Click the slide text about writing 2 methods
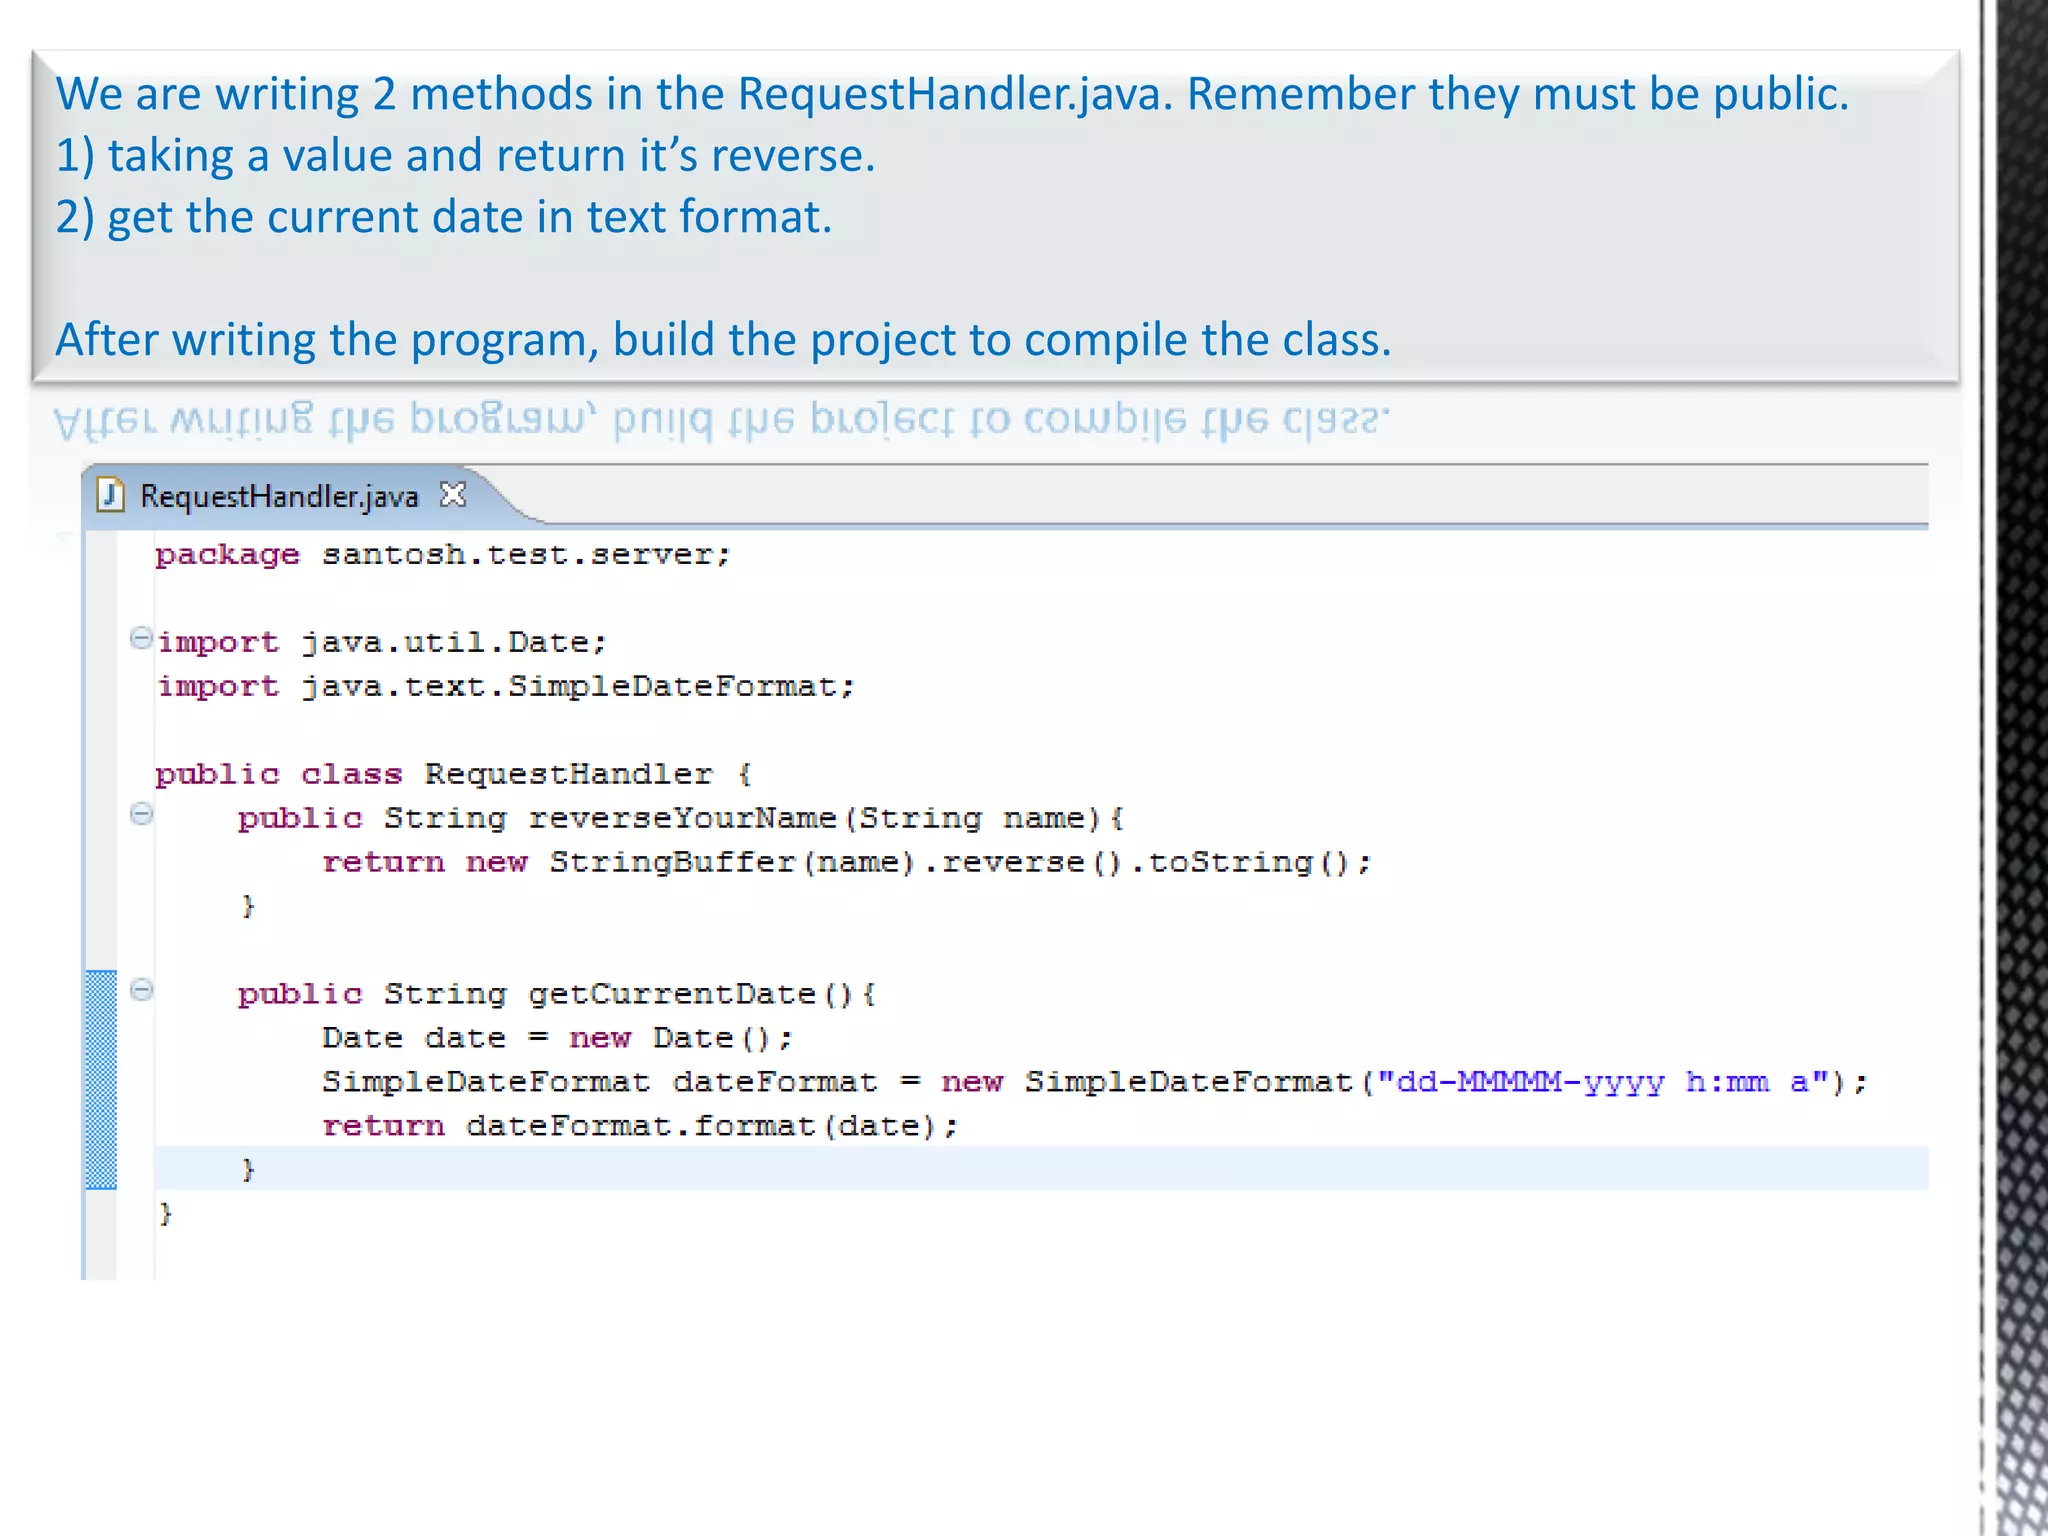This screenshot has width=2048, height=1536. click(952, 94)
